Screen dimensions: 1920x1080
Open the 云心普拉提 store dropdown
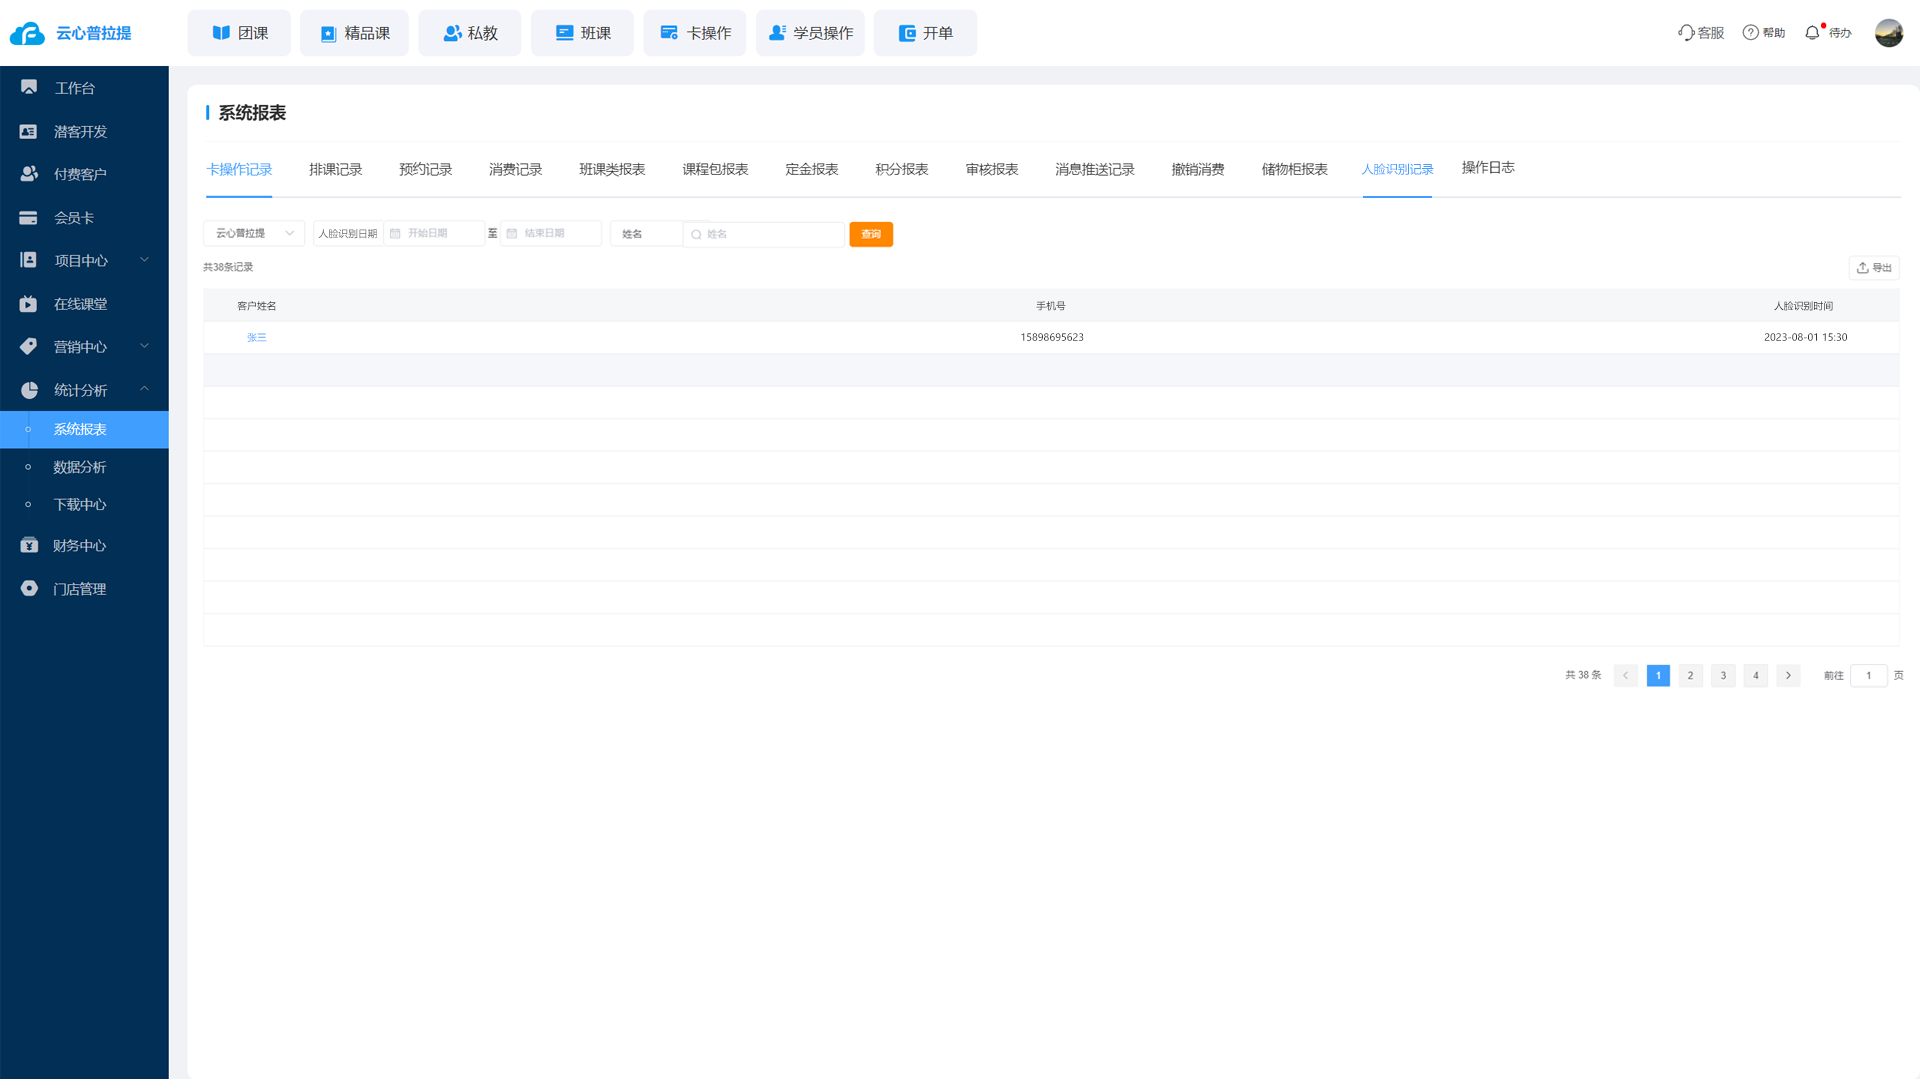click(254, 234)
